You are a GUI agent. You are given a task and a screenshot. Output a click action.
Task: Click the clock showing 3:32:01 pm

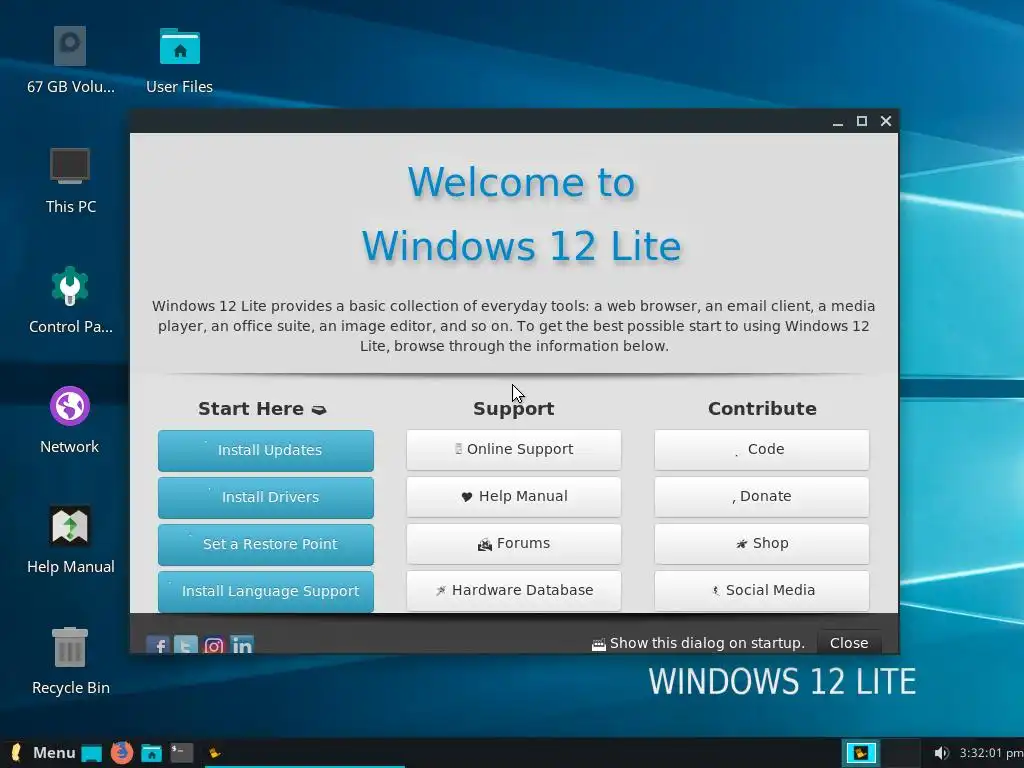click(x=991, y=753)
